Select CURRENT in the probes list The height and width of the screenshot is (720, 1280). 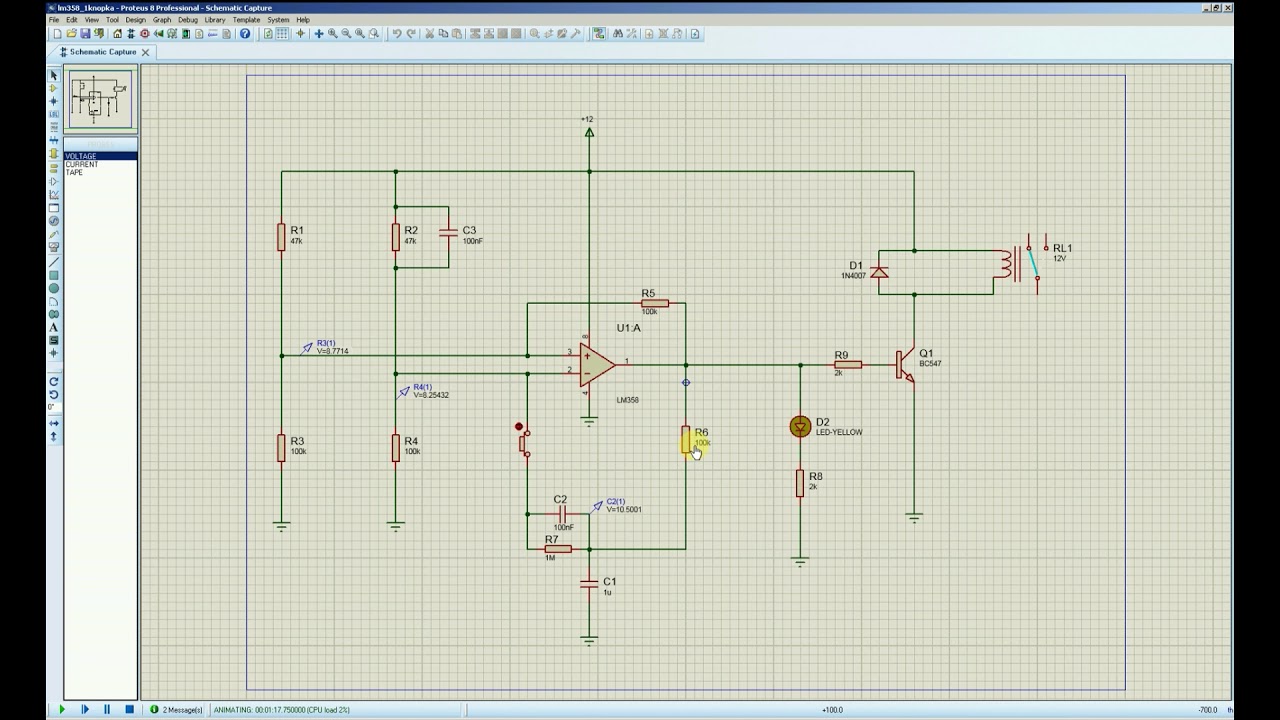100,164
